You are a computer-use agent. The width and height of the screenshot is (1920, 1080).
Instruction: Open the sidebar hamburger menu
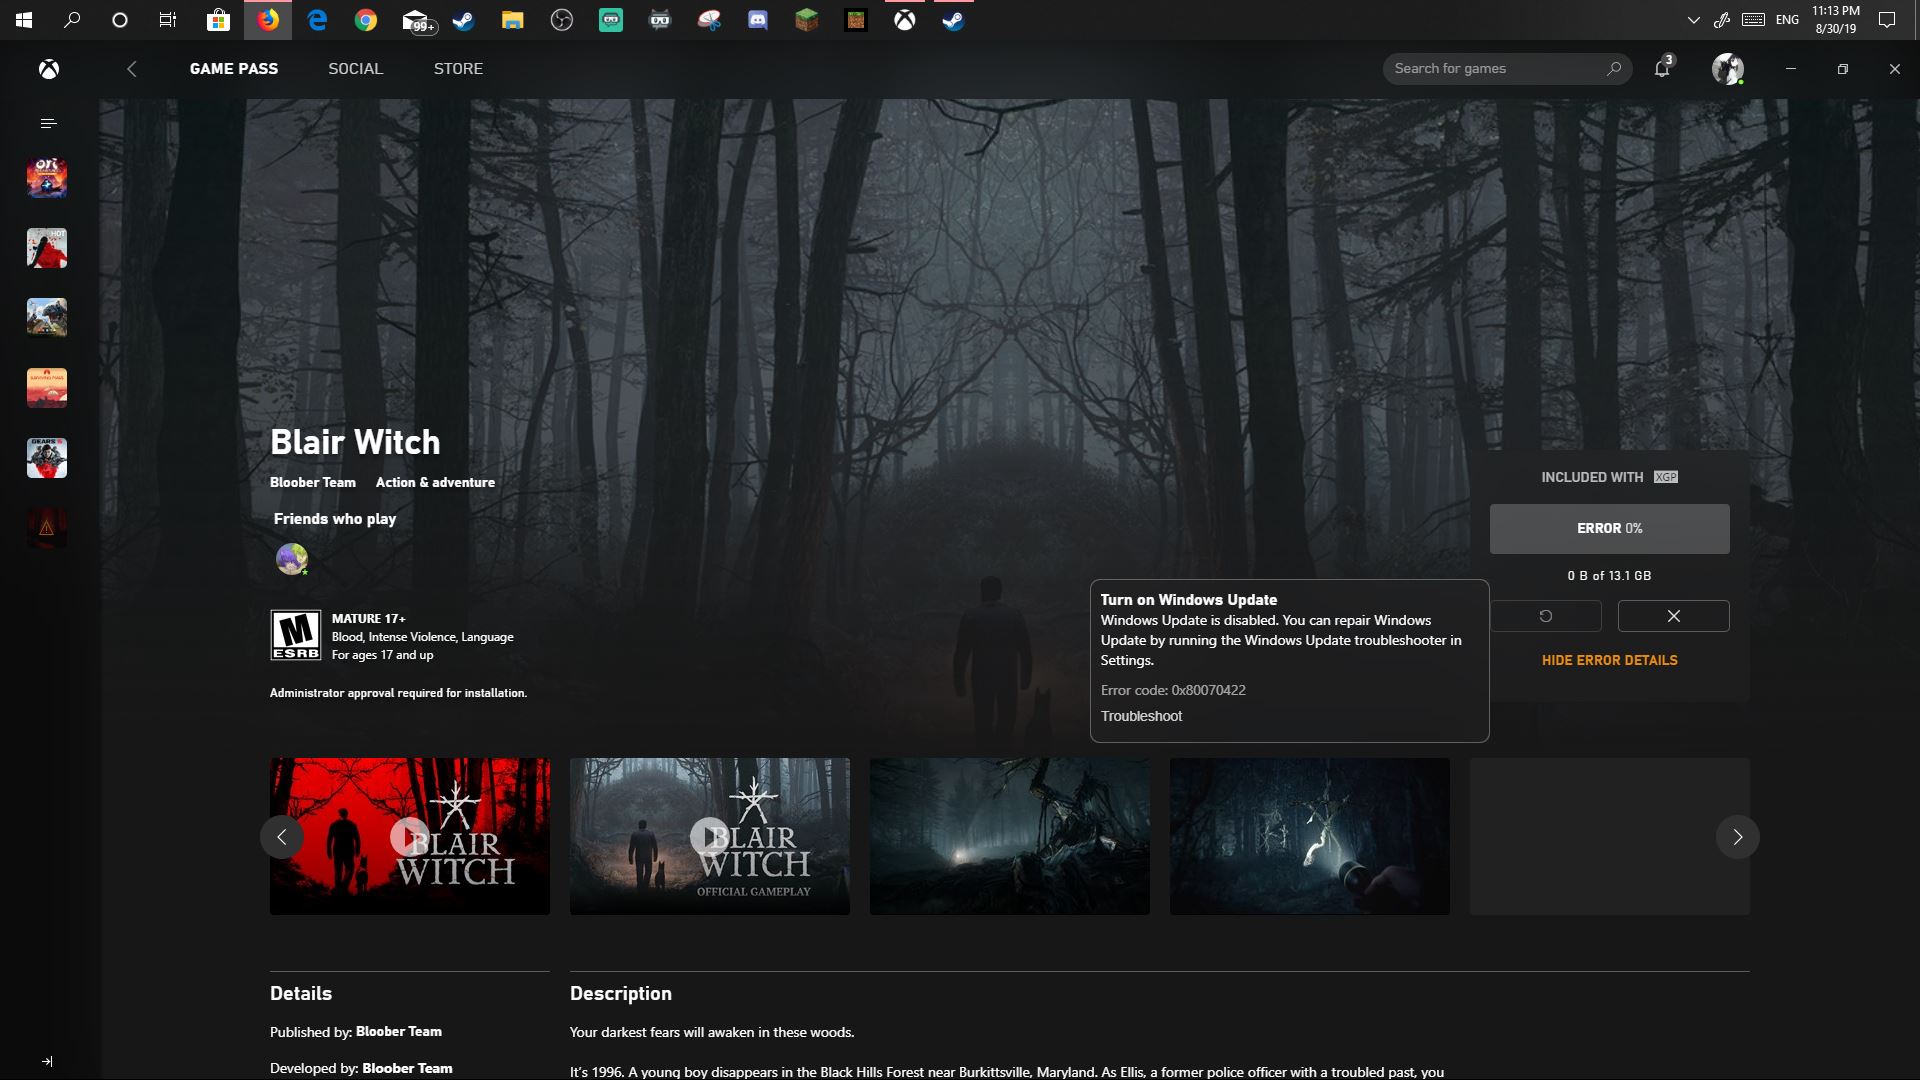[48, 123]
